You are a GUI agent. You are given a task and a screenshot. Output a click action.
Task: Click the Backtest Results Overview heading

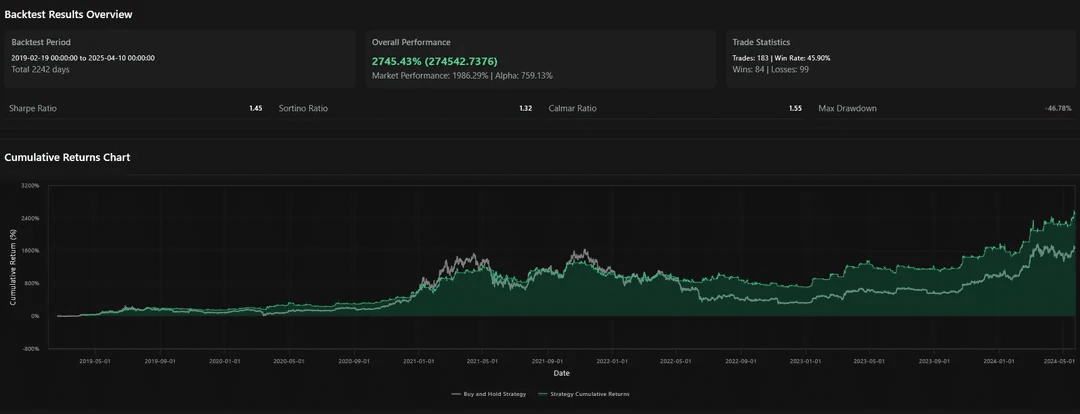tap(68, 14)
